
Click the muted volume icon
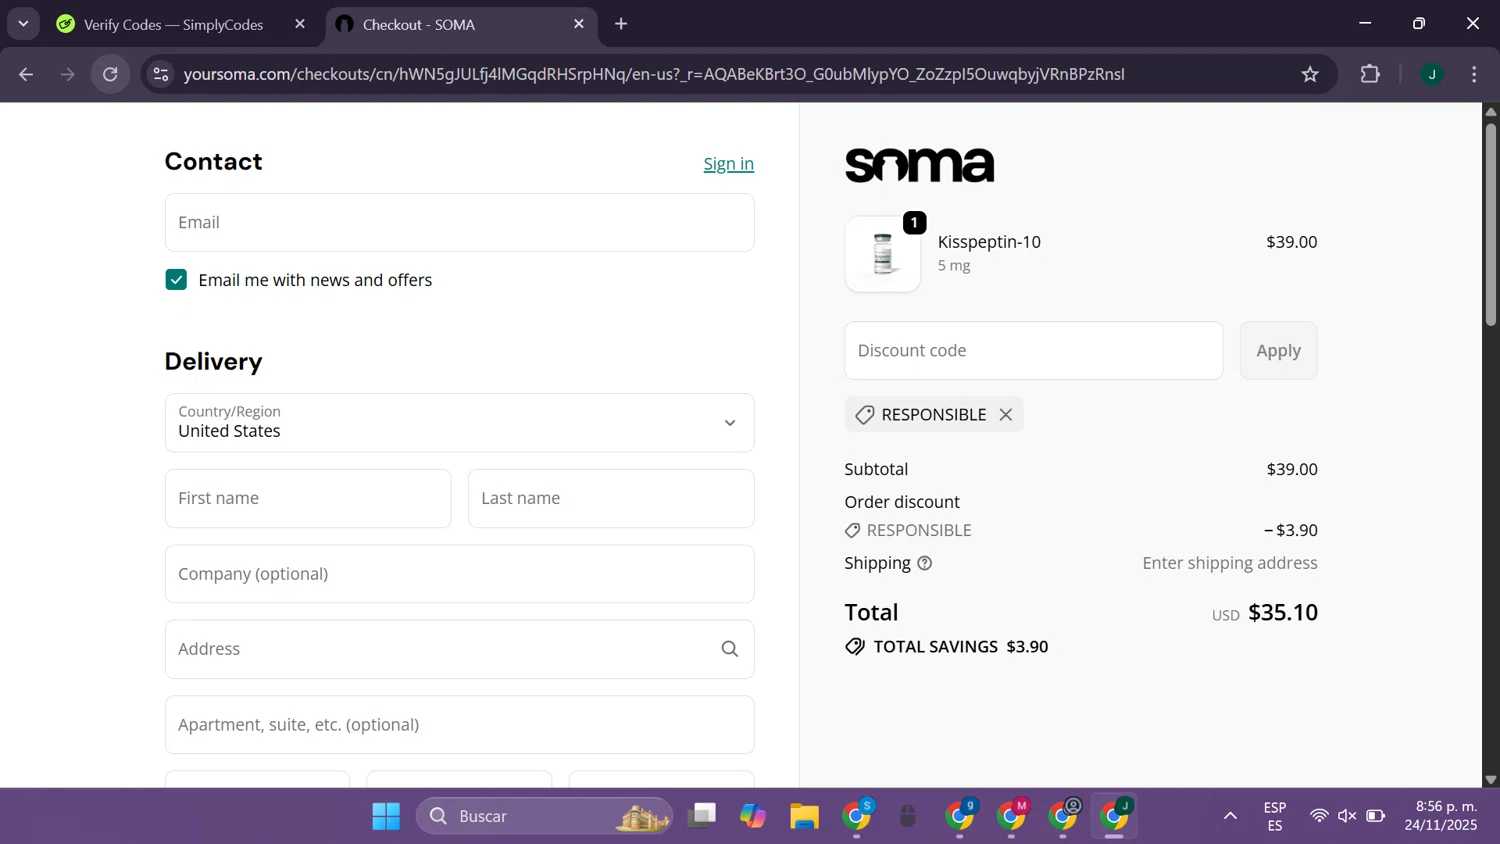1347,816
